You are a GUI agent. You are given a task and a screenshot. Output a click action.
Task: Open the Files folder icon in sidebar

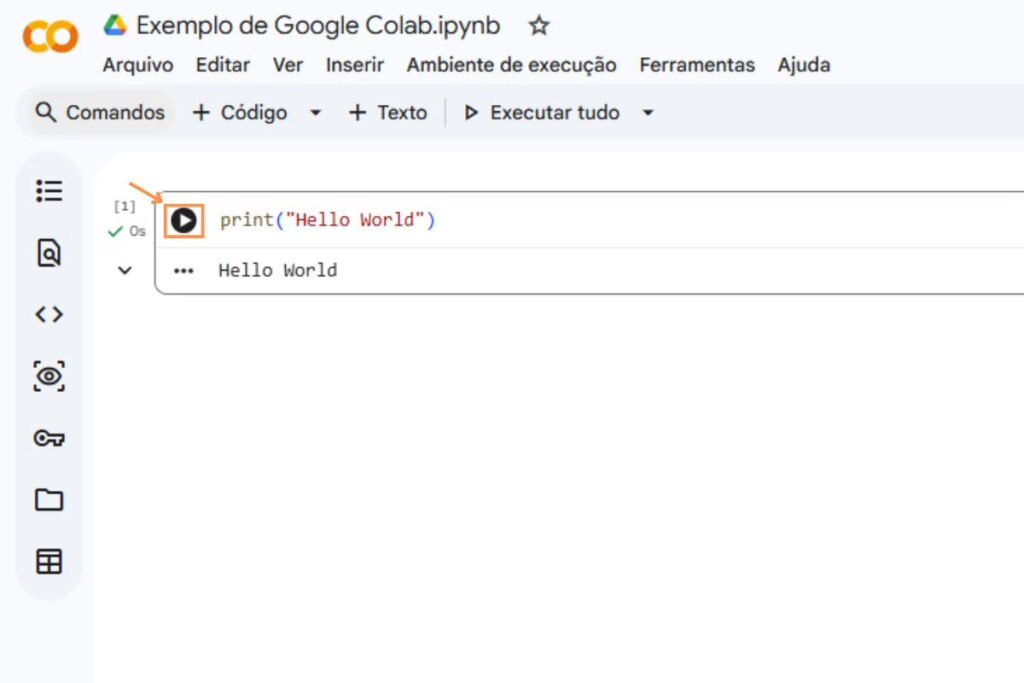(49, 500)
